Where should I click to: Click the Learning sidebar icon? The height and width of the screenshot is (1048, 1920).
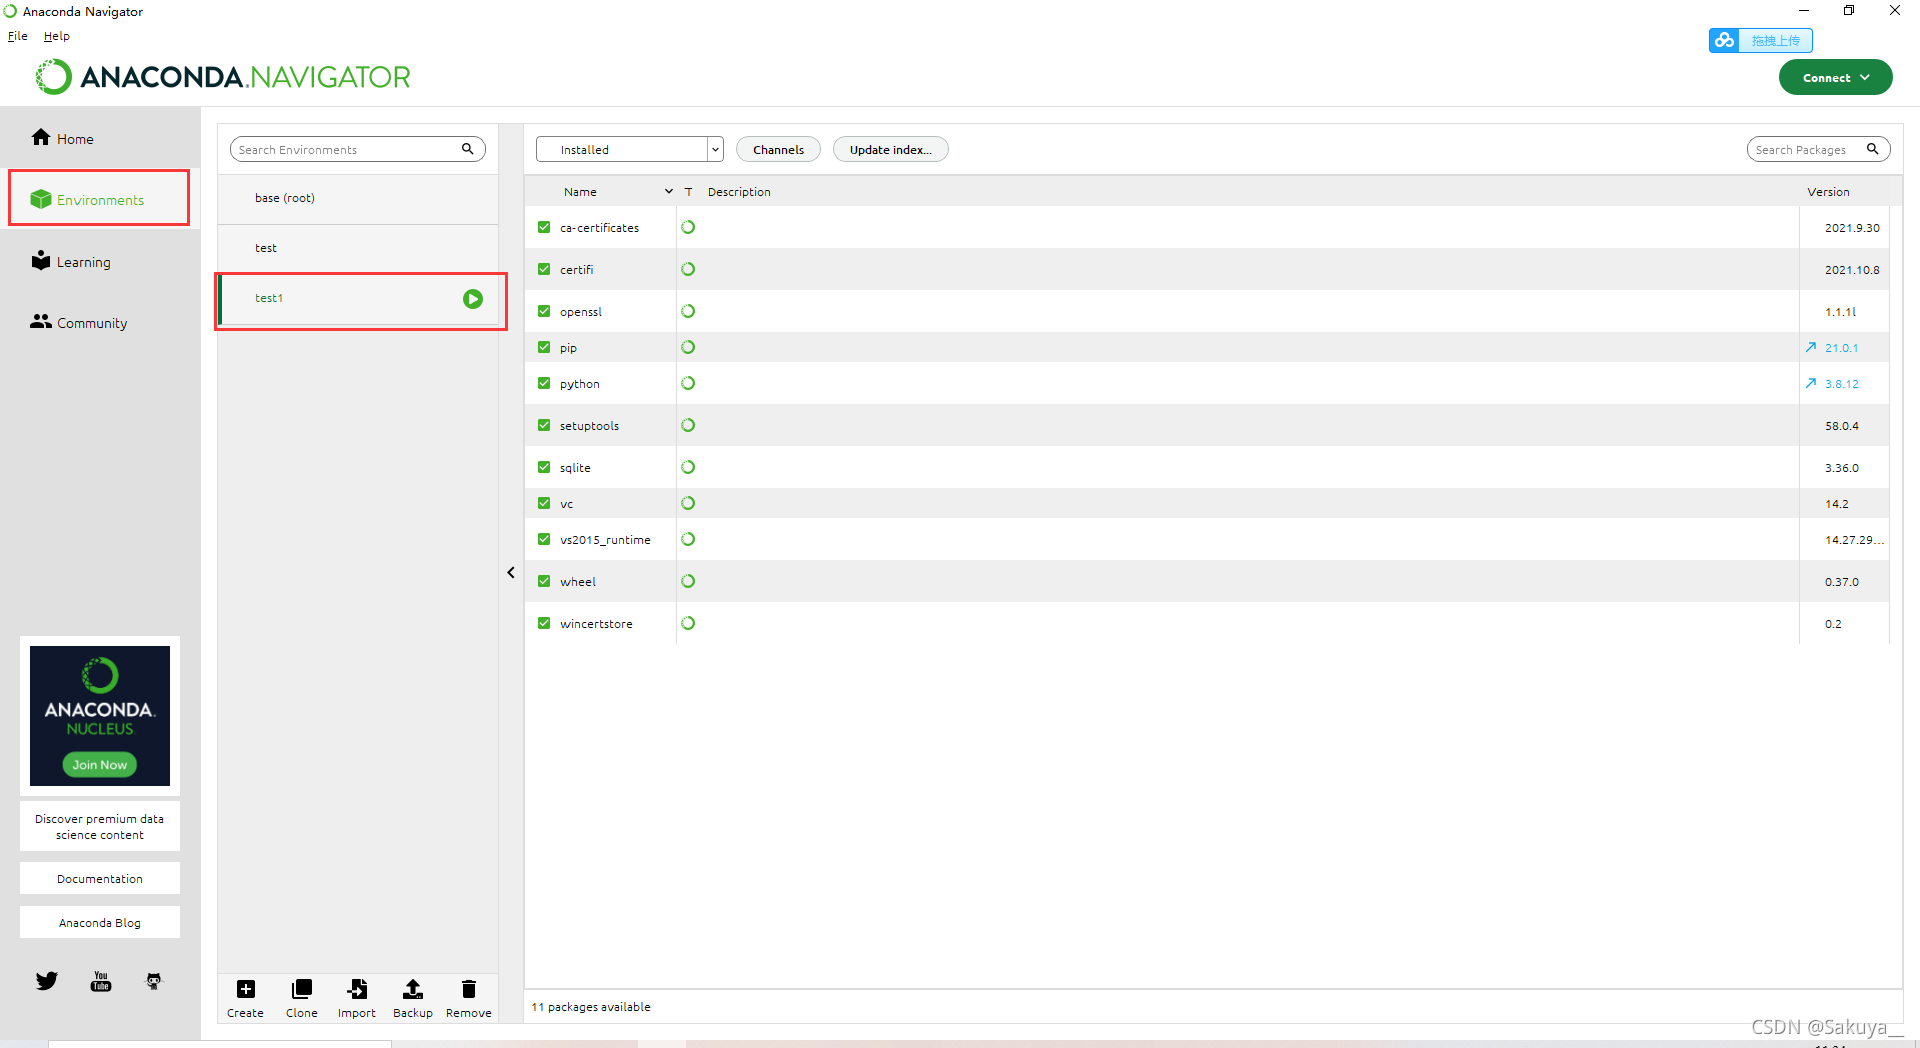click(41, 260)
